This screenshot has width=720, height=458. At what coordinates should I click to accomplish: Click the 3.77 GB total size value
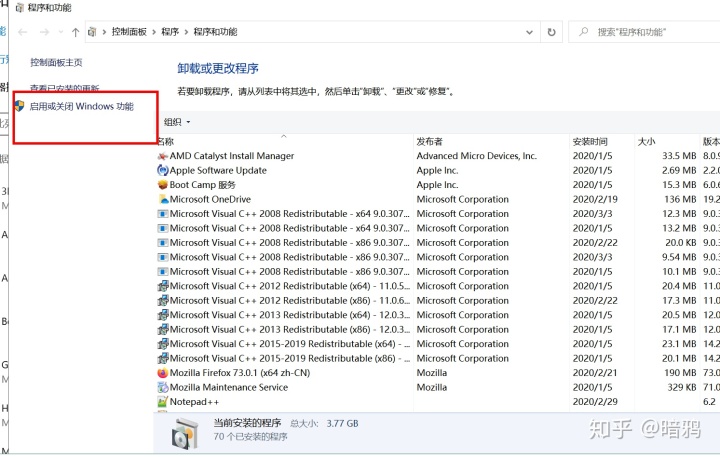pyautogui.click(x=343, y=424)
